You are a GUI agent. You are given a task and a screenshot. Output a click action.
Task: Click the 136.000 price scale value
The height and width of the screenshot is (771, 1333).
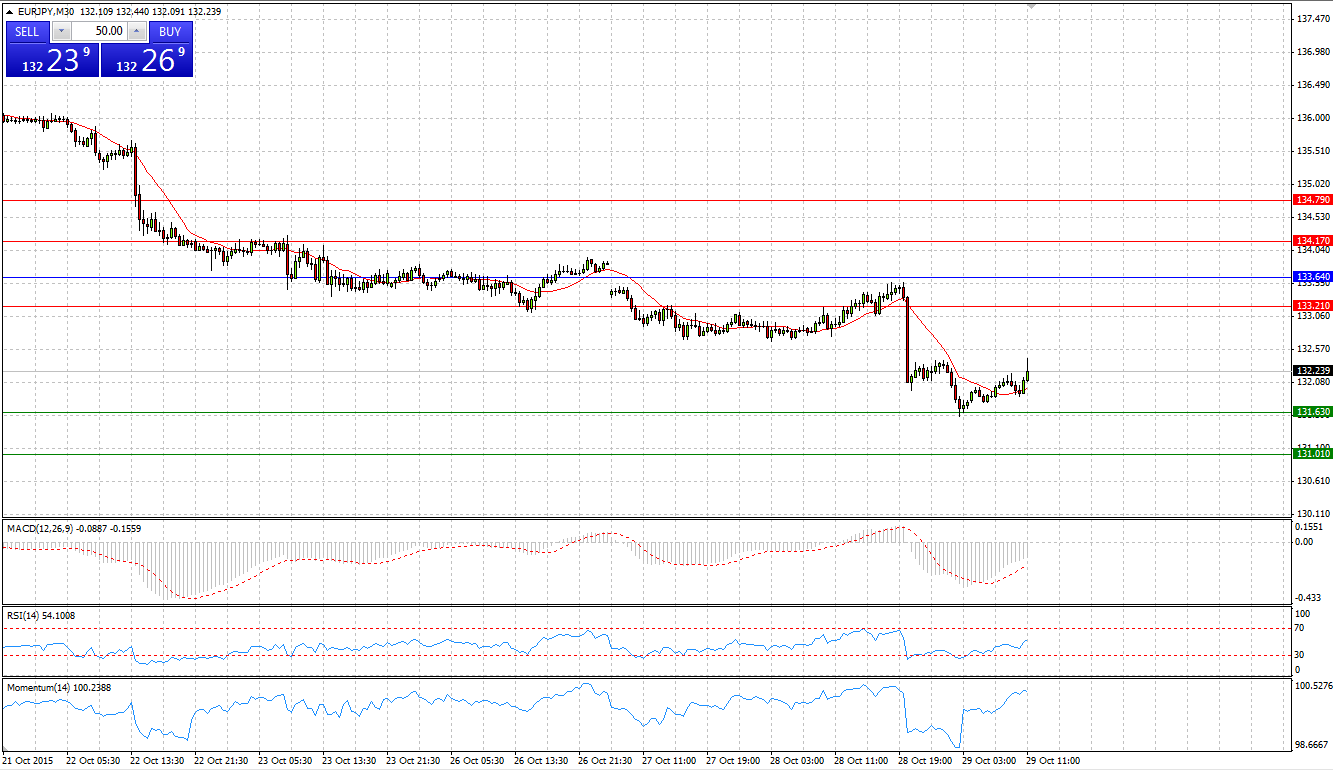pyautogui.click(x=1311, y=118)
